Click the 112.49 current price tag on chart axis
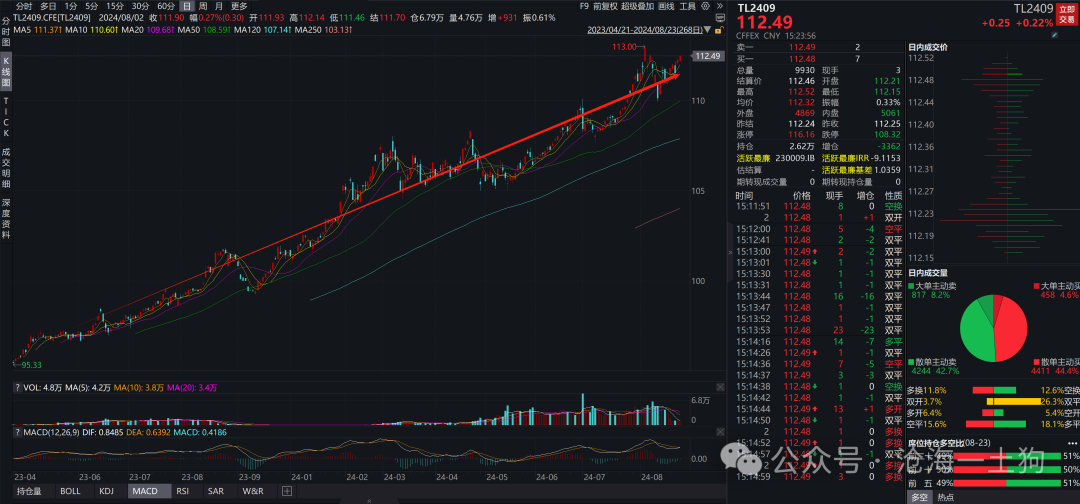Screen dimensions: 1080x504 708,56
